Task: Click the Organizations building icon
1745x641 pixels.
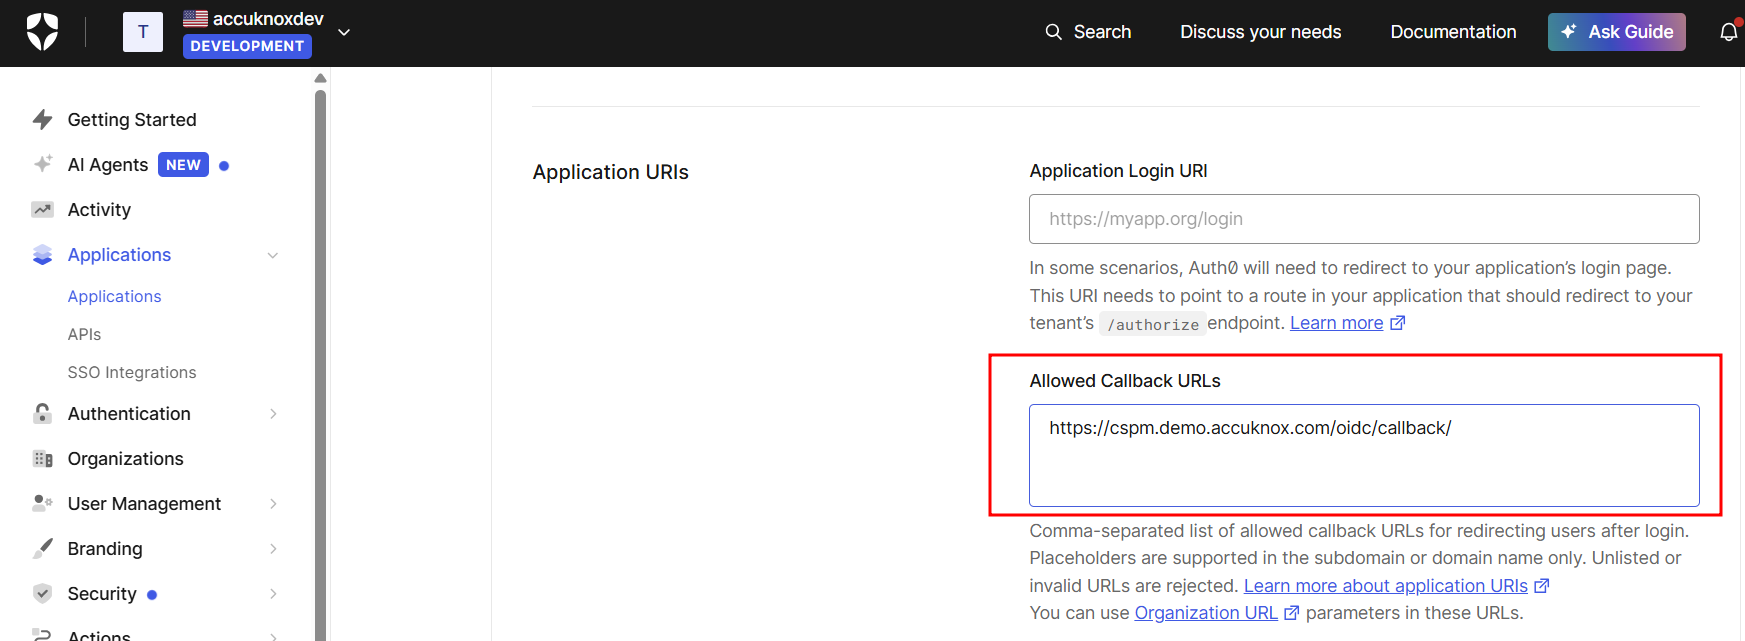Action: point(42,459)
